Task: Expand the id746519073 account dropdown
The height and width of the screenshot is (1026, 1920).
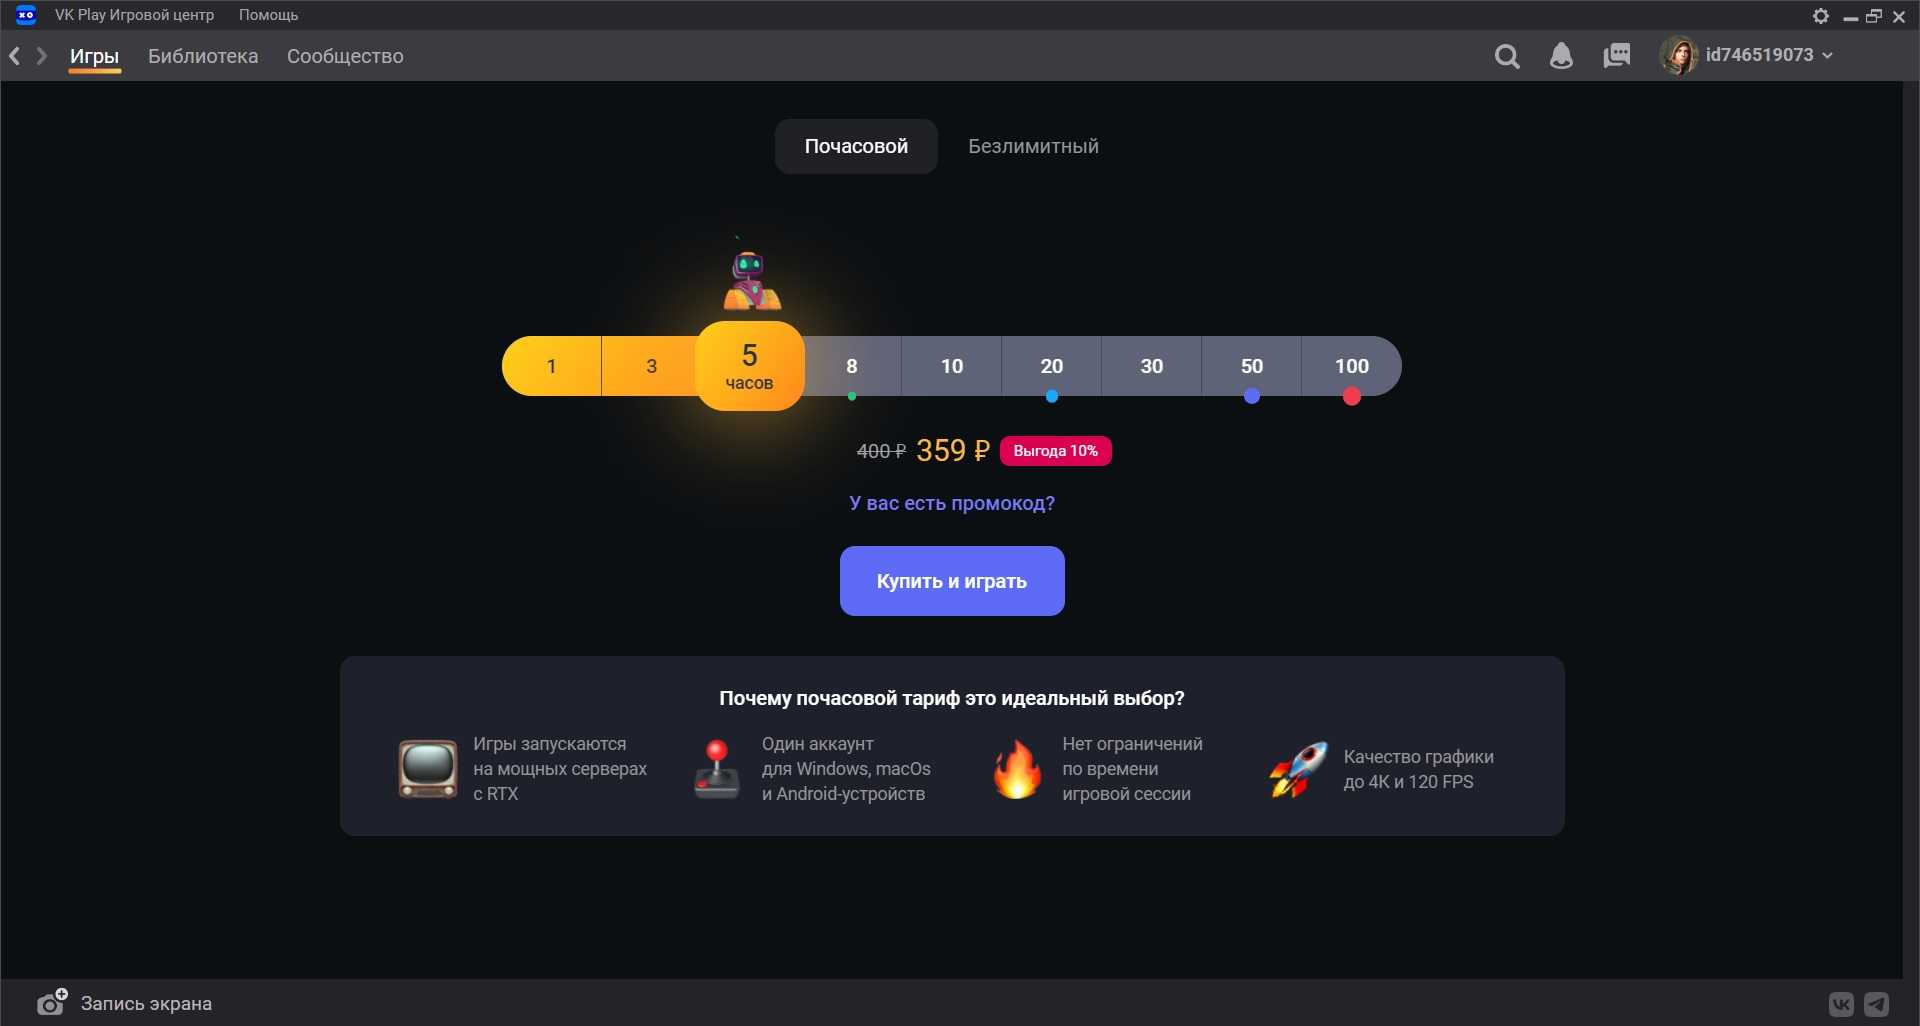Action: click(1769, 55)
